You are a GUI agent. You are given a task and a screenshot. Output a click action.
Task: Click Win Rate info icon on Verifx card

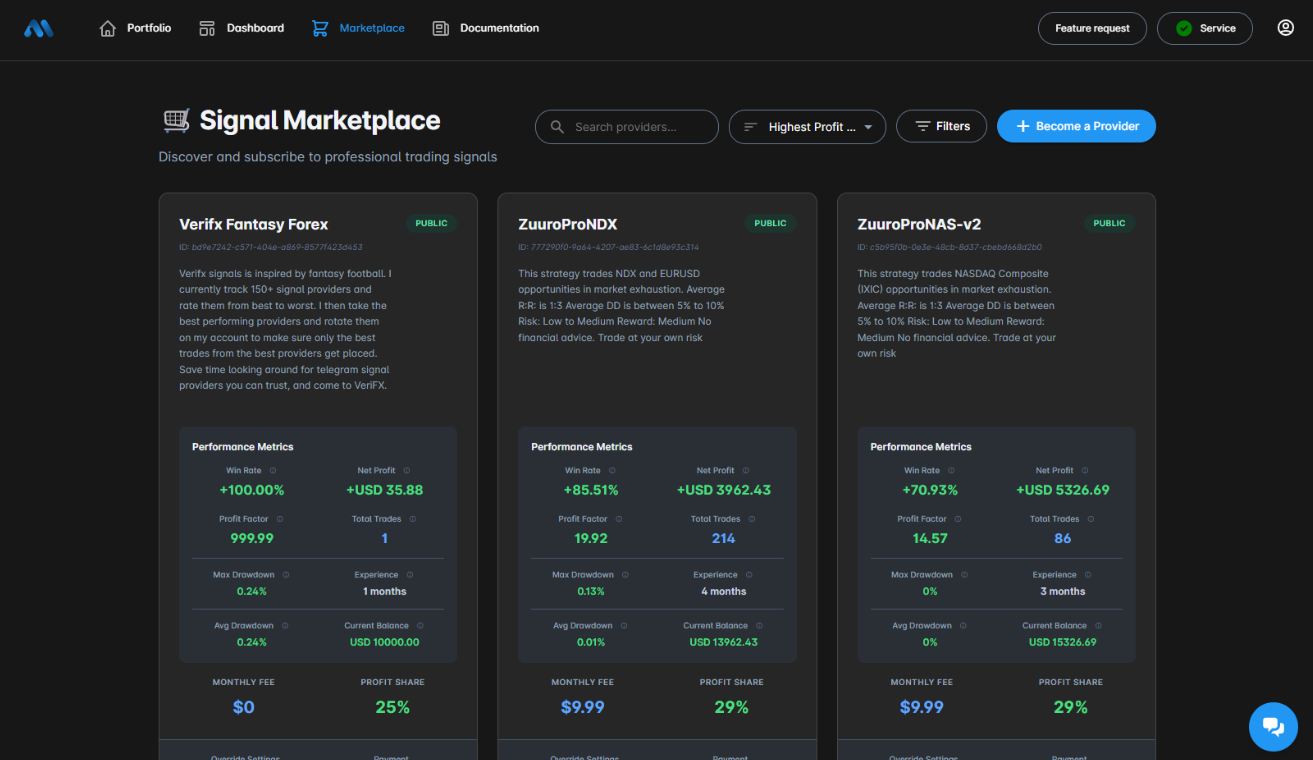coord(273,470)
